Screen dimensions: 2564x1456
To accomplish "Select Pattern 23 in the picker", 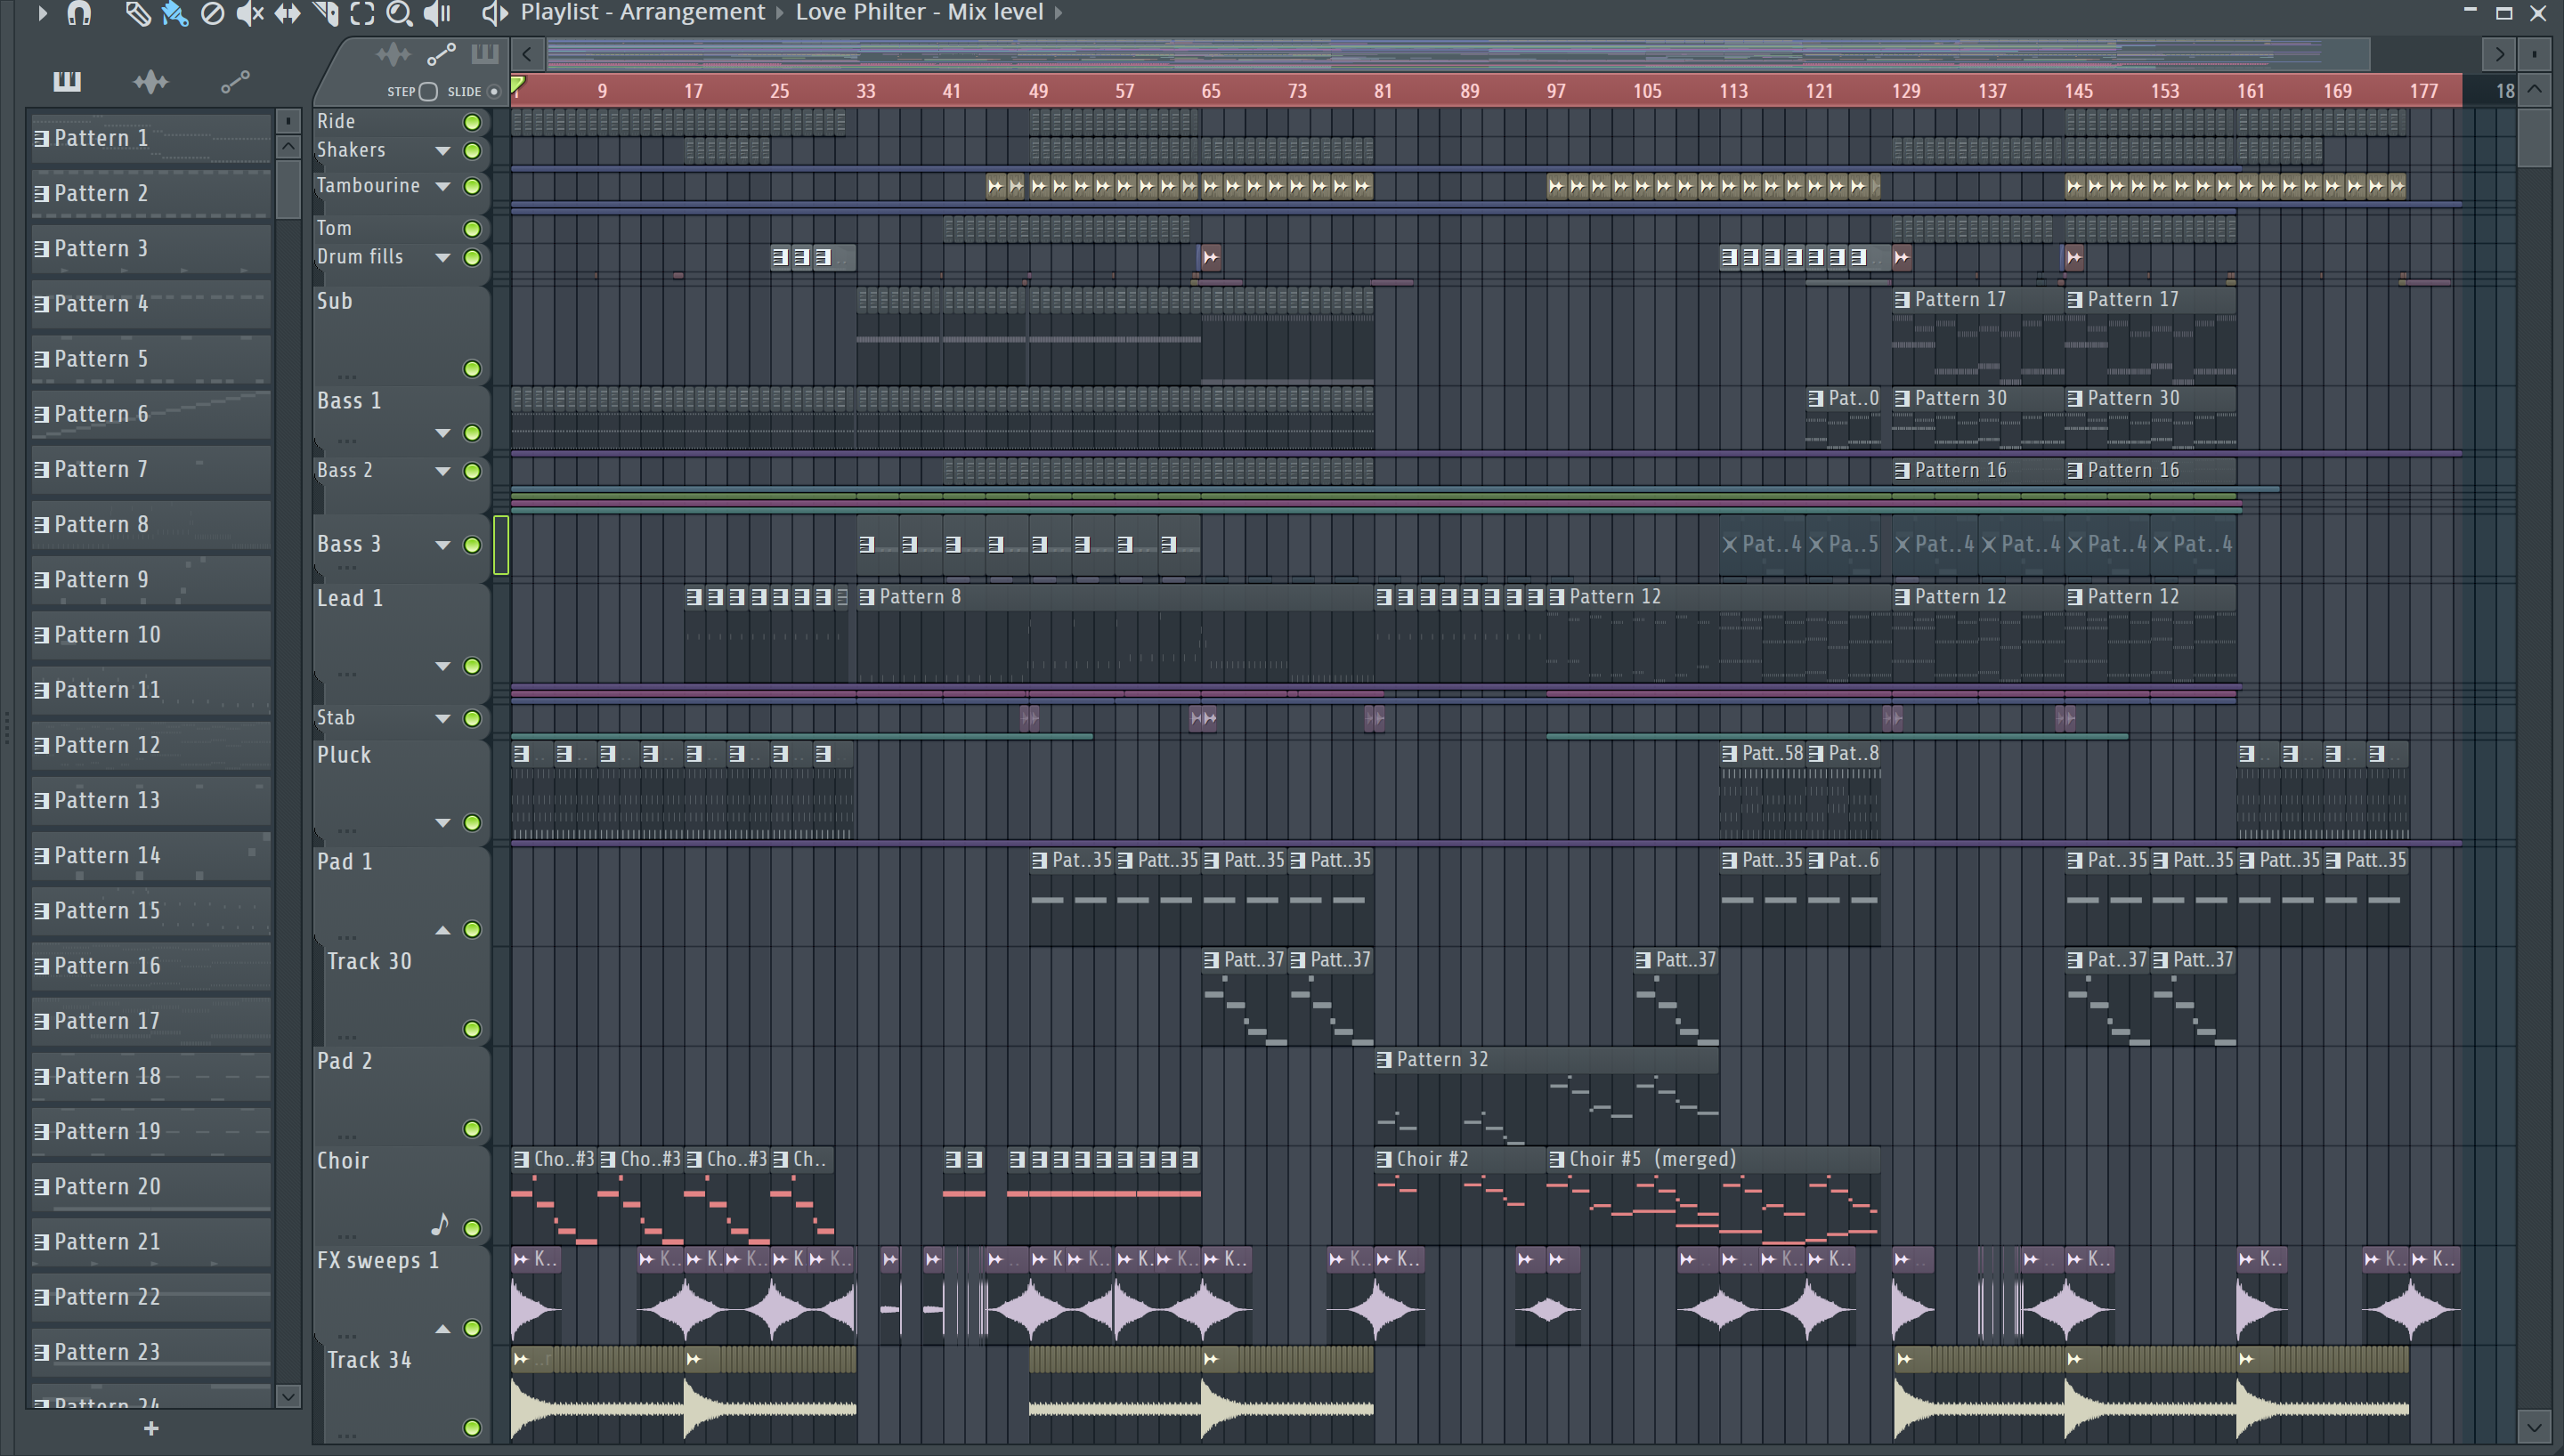I will point(152,1352).
